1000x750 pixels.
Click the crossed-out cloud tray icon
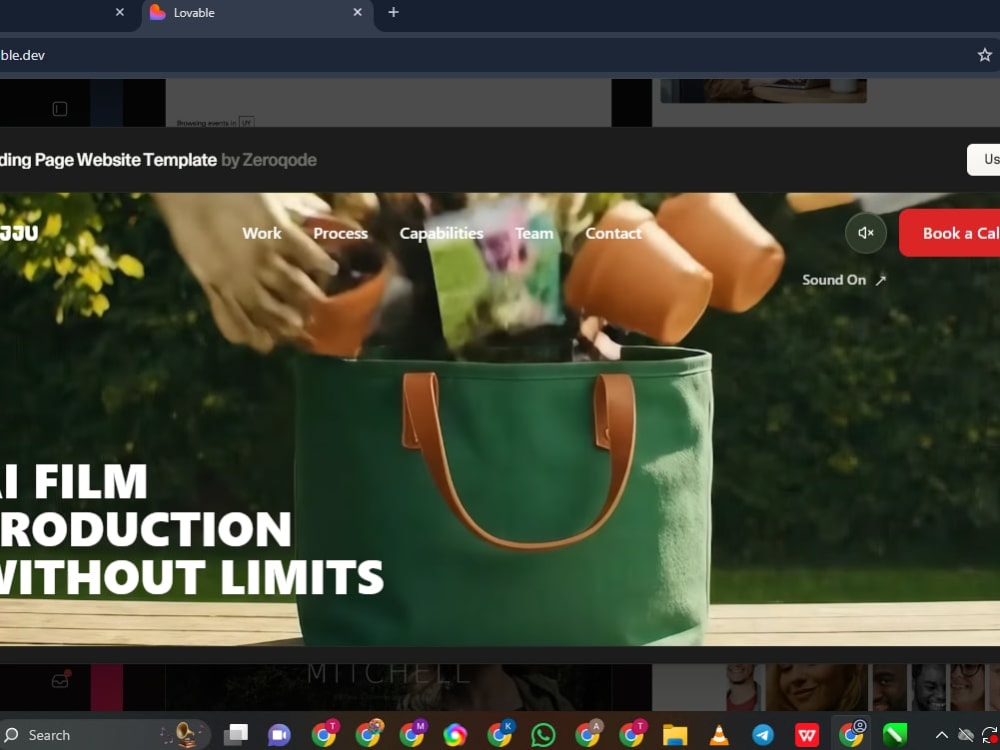(x=966, y=735)
